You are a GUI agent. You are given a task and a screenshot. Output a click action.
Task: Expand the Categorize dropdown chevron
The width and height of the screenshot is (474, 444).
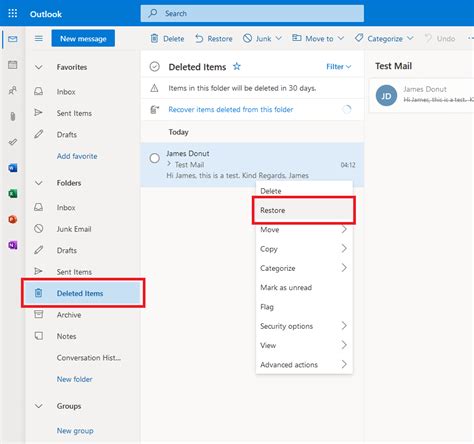[410, 38]
